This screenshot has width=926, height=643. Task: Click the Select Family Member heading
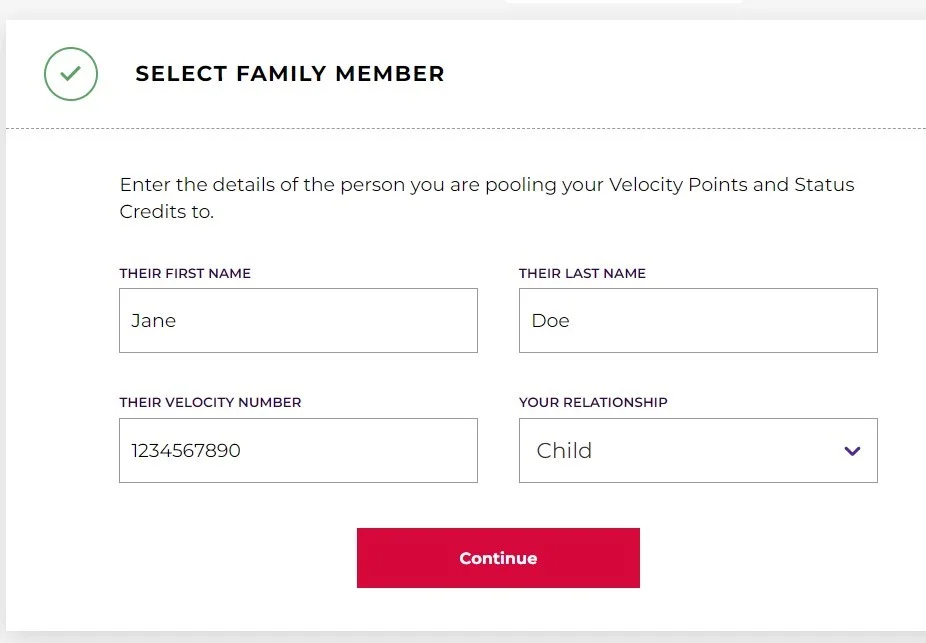tap(290, 74)
